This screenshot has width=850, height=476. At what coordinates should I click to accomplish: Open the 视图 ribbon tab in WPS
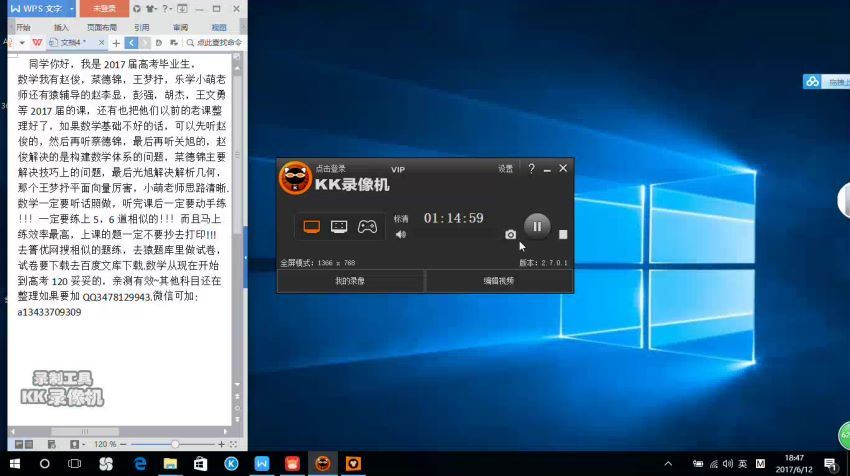pyautogui.click(x=219, y=27)
